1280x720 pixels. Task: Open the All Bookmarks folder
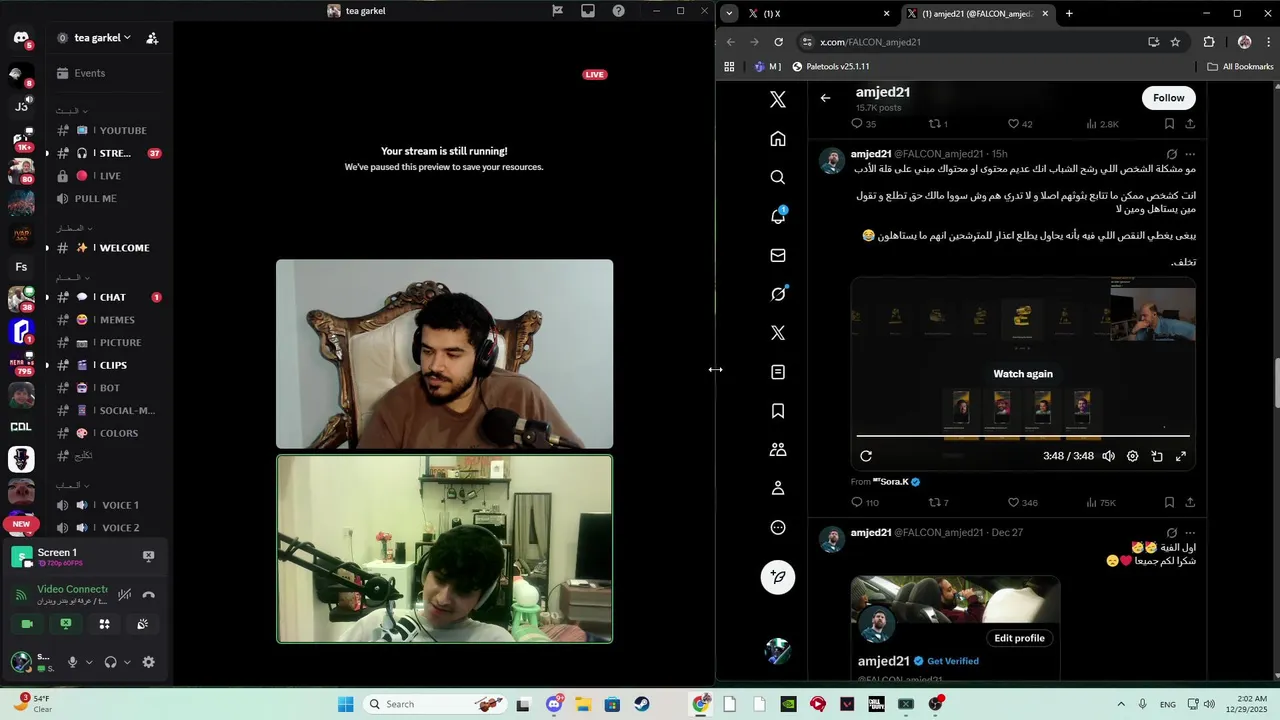1240,67
